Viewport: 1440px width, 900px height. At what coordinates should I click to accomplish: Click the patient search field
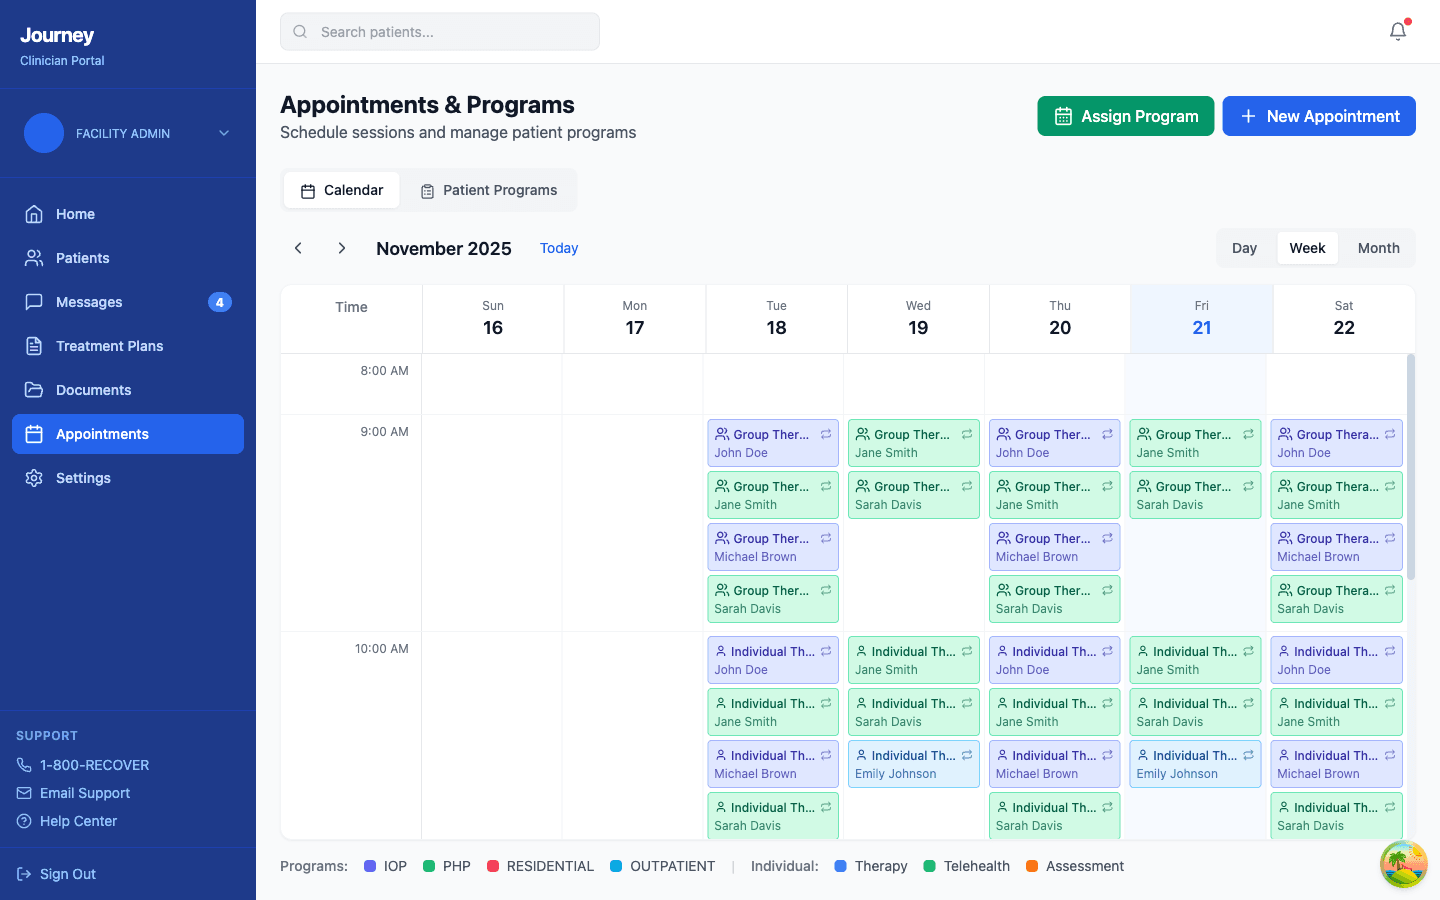pos(440,31)
